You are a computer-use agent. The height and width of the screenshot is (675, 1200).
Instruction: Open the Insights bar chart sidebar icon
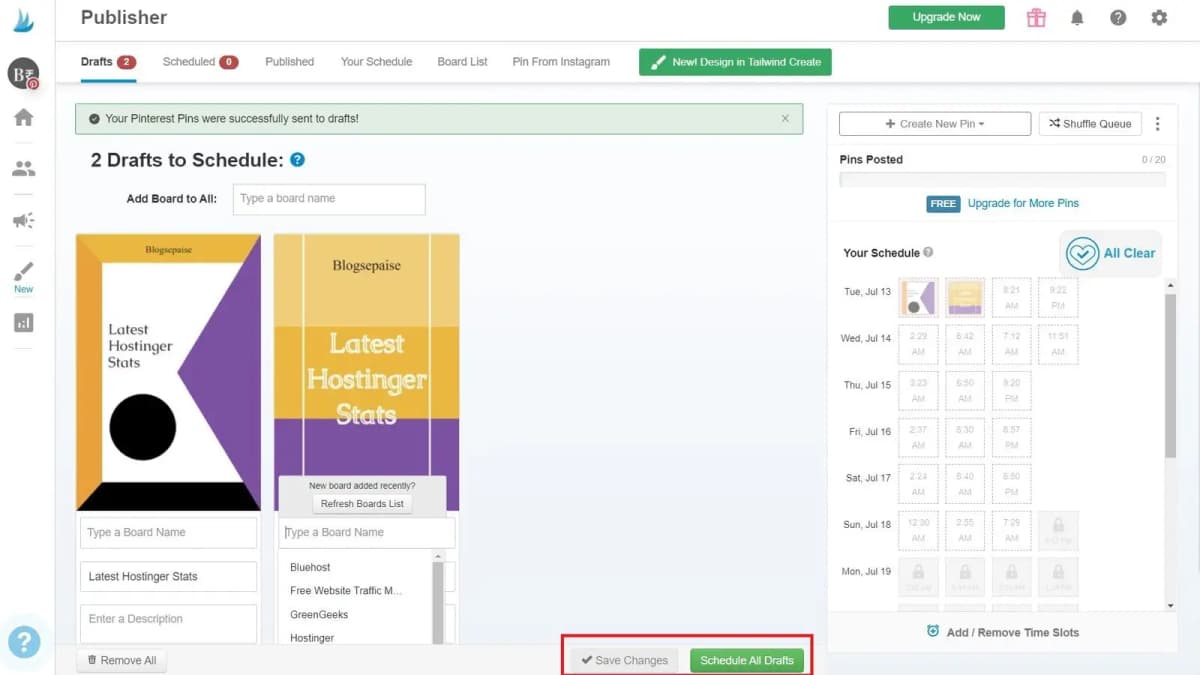pyautogui.click(x=23, y=323)
